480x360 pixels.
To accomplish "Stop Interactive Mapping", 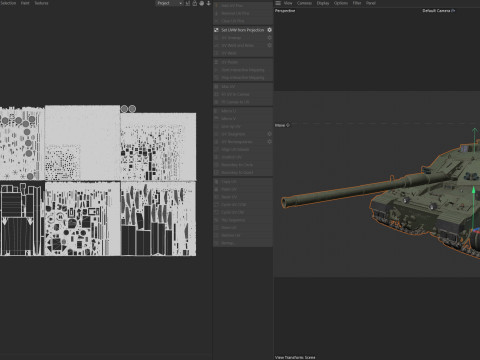I will click(x=243, y=78).
